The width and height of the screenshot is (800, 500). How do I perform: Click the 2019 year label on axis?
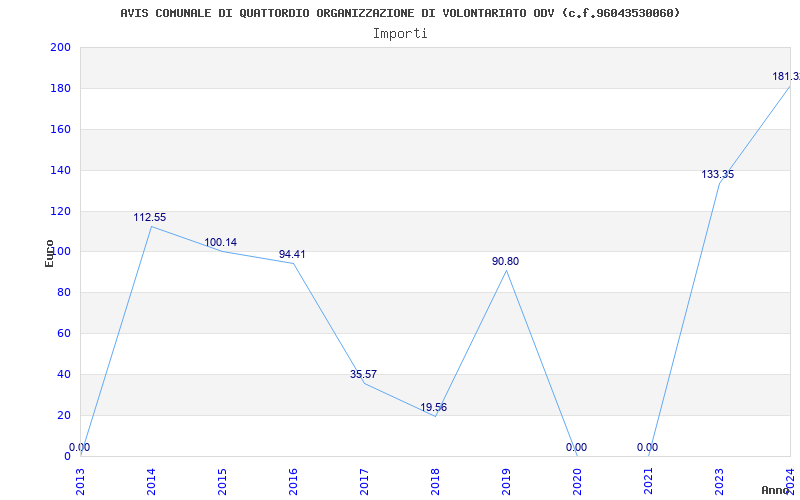(506, 480)
